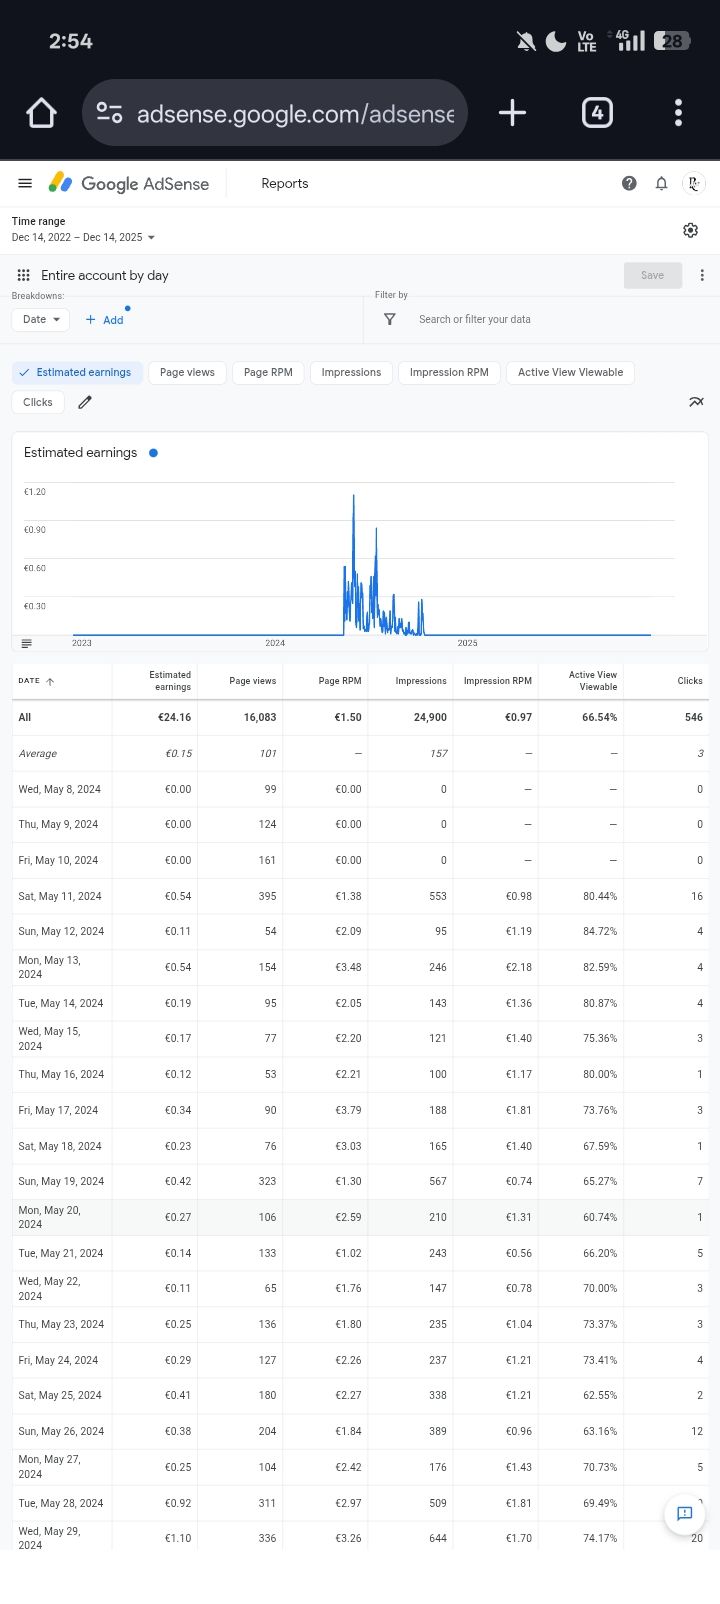Sort table by the Date column header
The image size is (720, 1604).
[36, 681]
